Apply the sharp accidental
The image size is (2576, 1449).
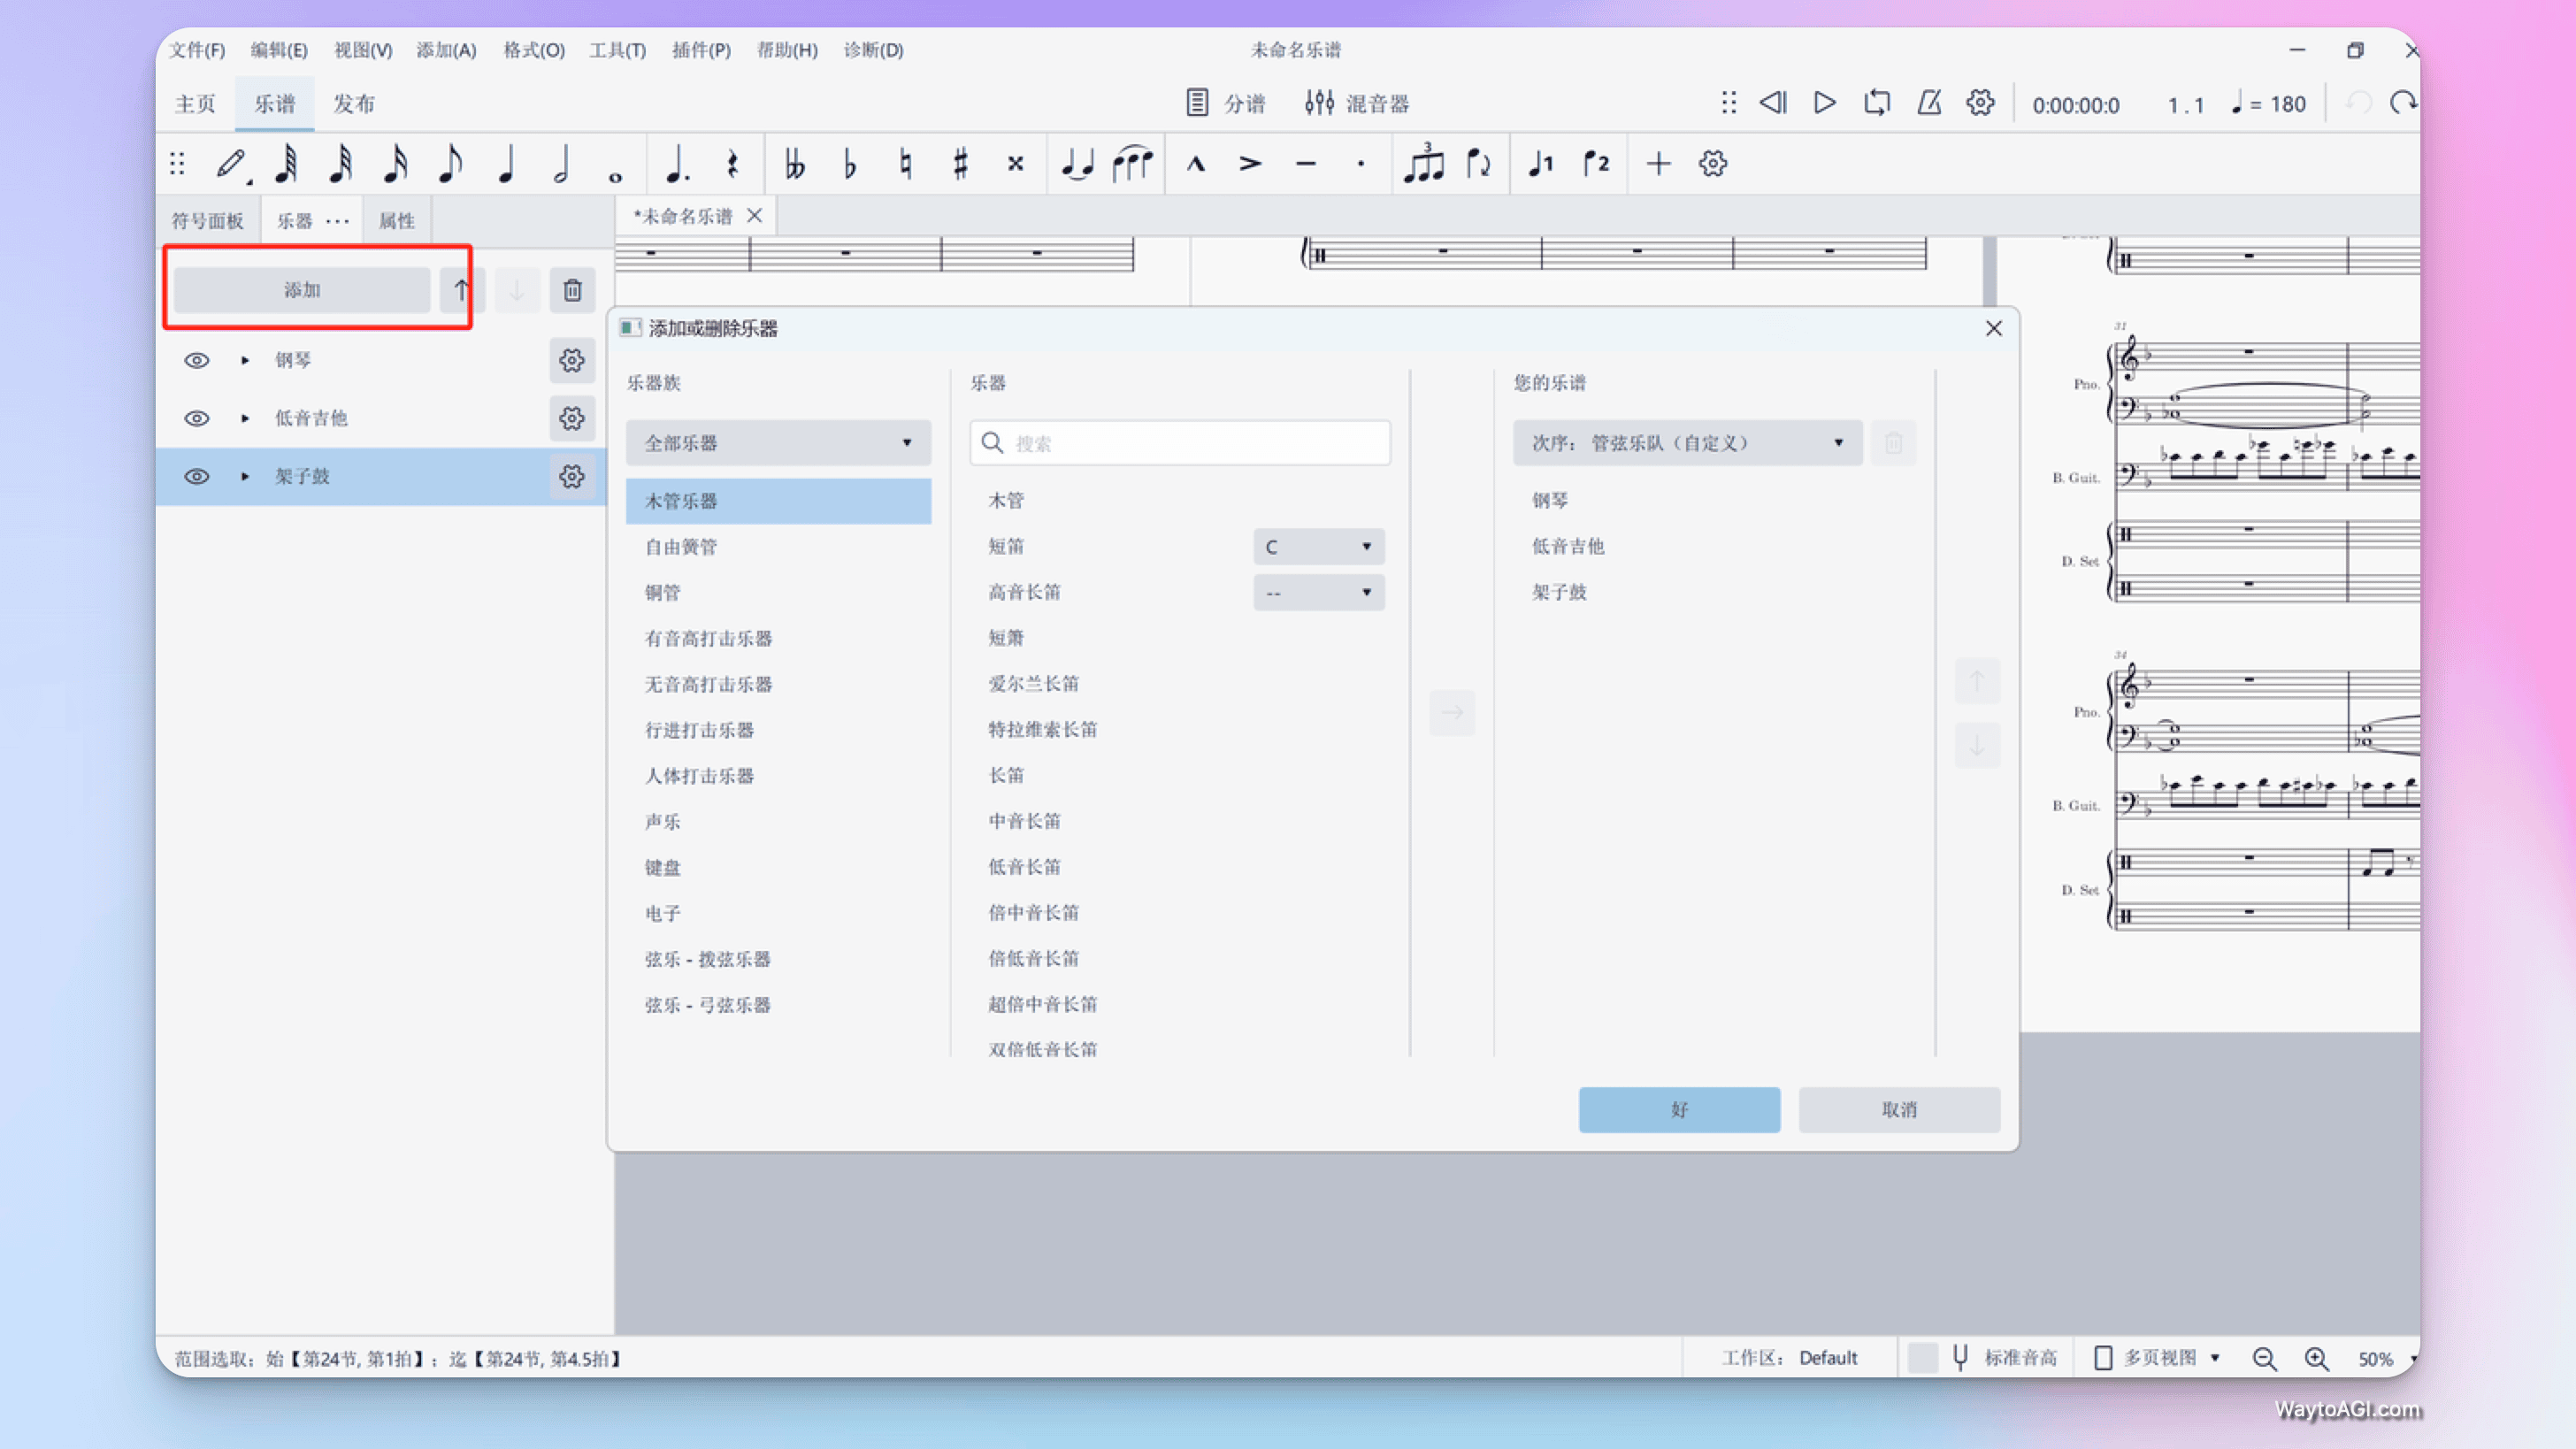[x=960, y=164]
